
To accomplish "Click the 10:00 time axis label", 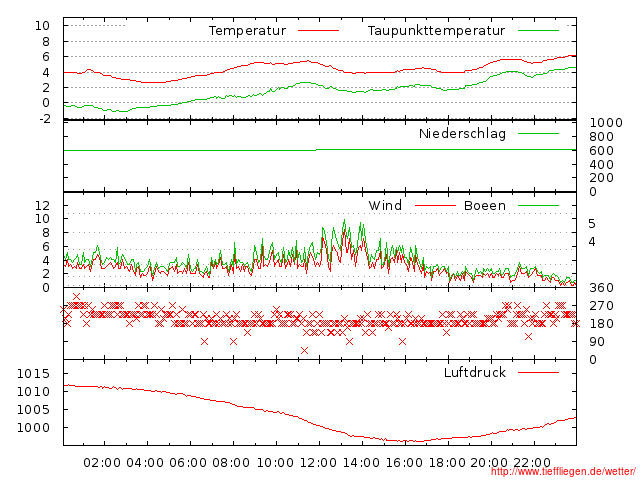I will coord(275,463).
